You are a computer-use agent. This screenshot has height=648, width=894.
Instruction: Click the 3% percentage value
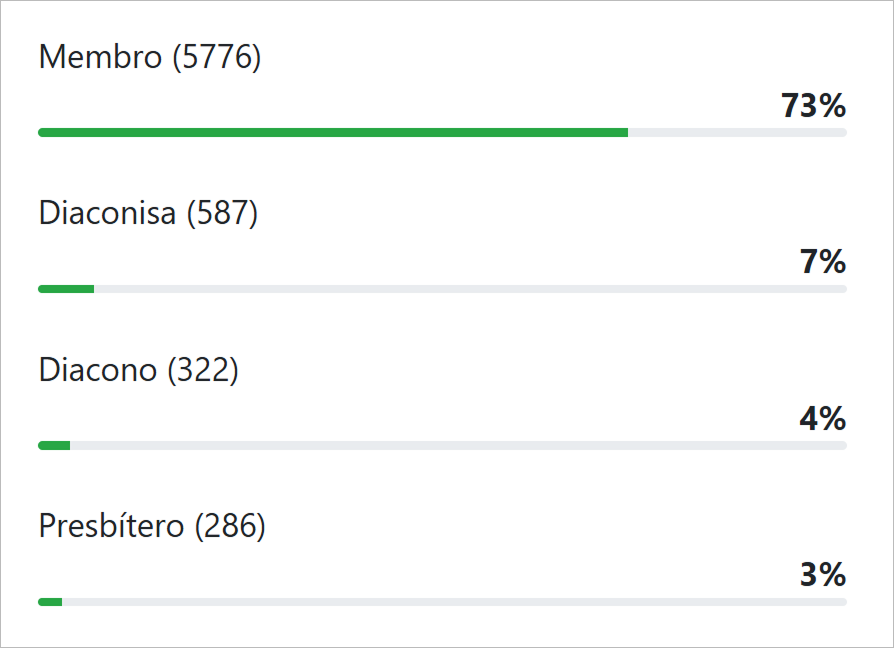coord(823,574)
